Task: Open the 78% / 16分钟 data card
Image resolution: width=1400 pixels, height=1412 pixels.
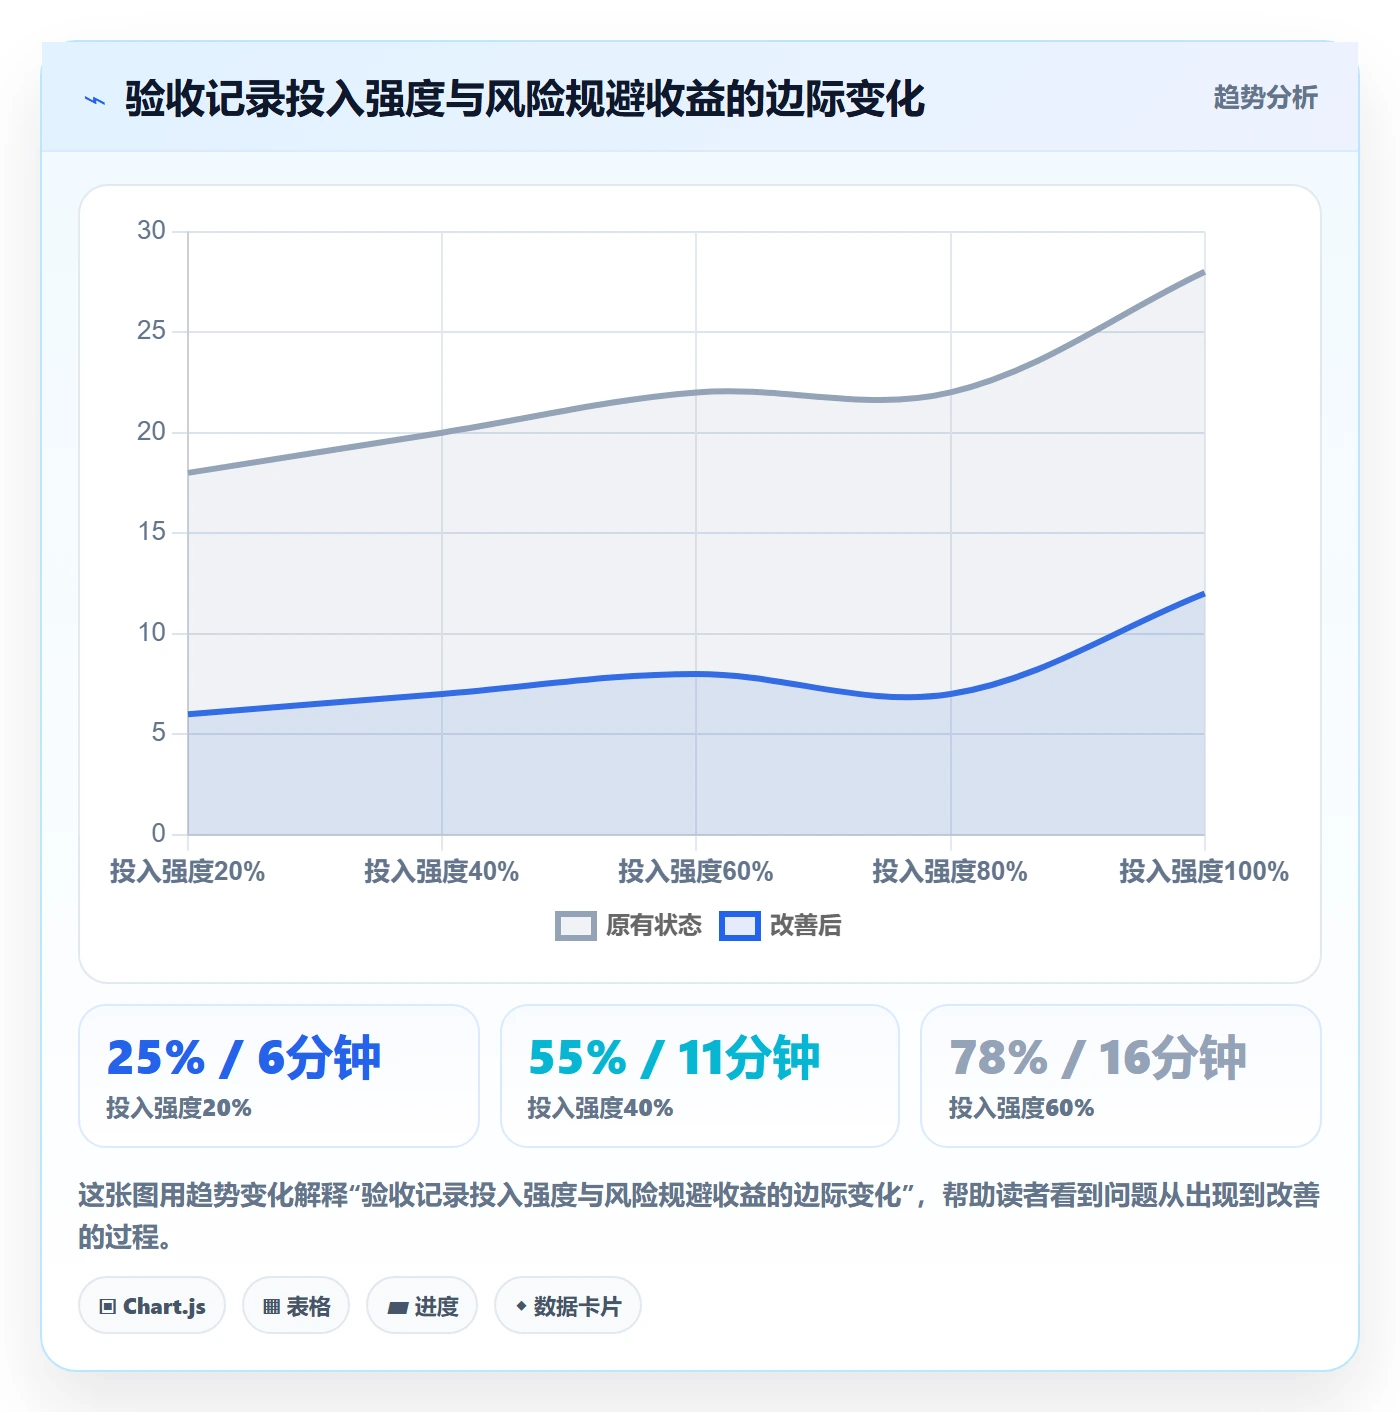Action: (1121, 1076)
